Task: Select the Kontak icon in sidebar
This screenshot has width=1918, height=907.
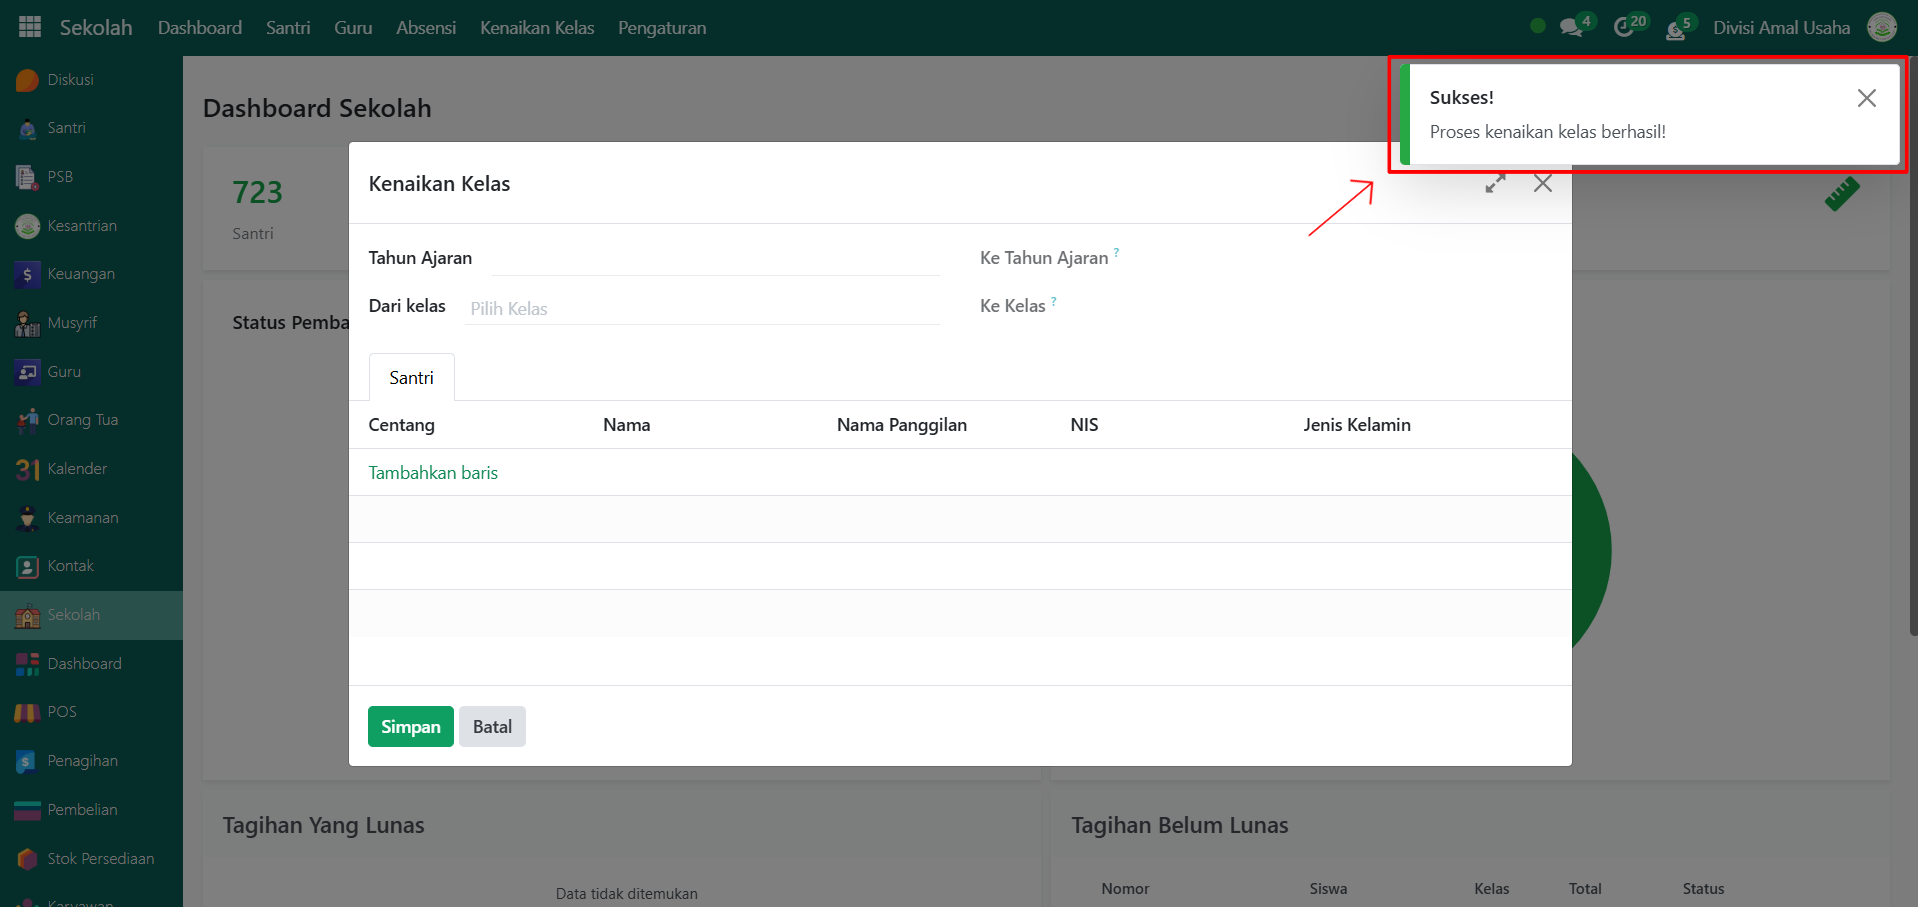Action: pos(27,567)
